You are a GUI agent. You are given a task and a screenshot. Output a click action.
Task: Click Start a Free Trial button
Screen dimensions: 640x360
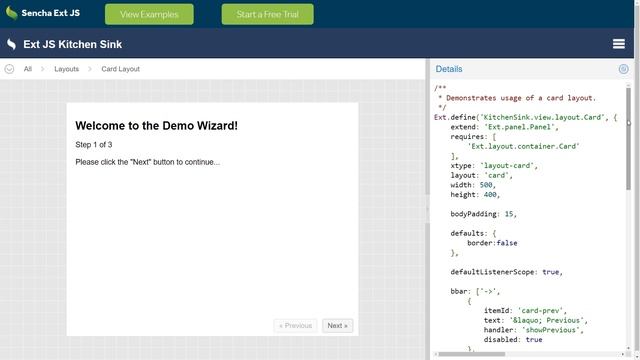pyautogui.click(x=268, y=14)
